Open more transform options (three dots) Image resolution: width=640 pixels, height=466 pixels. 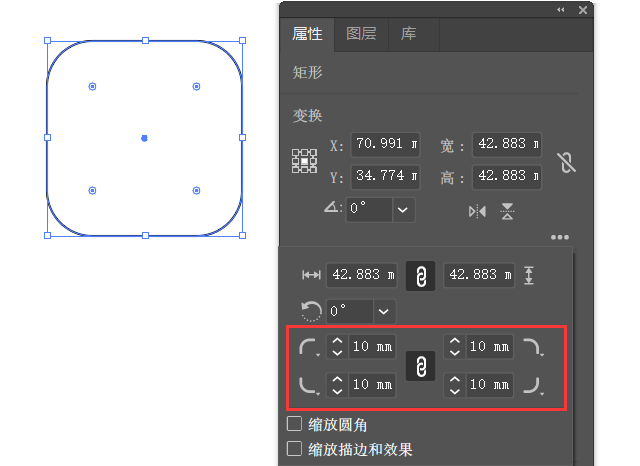(x=559, y=237)
